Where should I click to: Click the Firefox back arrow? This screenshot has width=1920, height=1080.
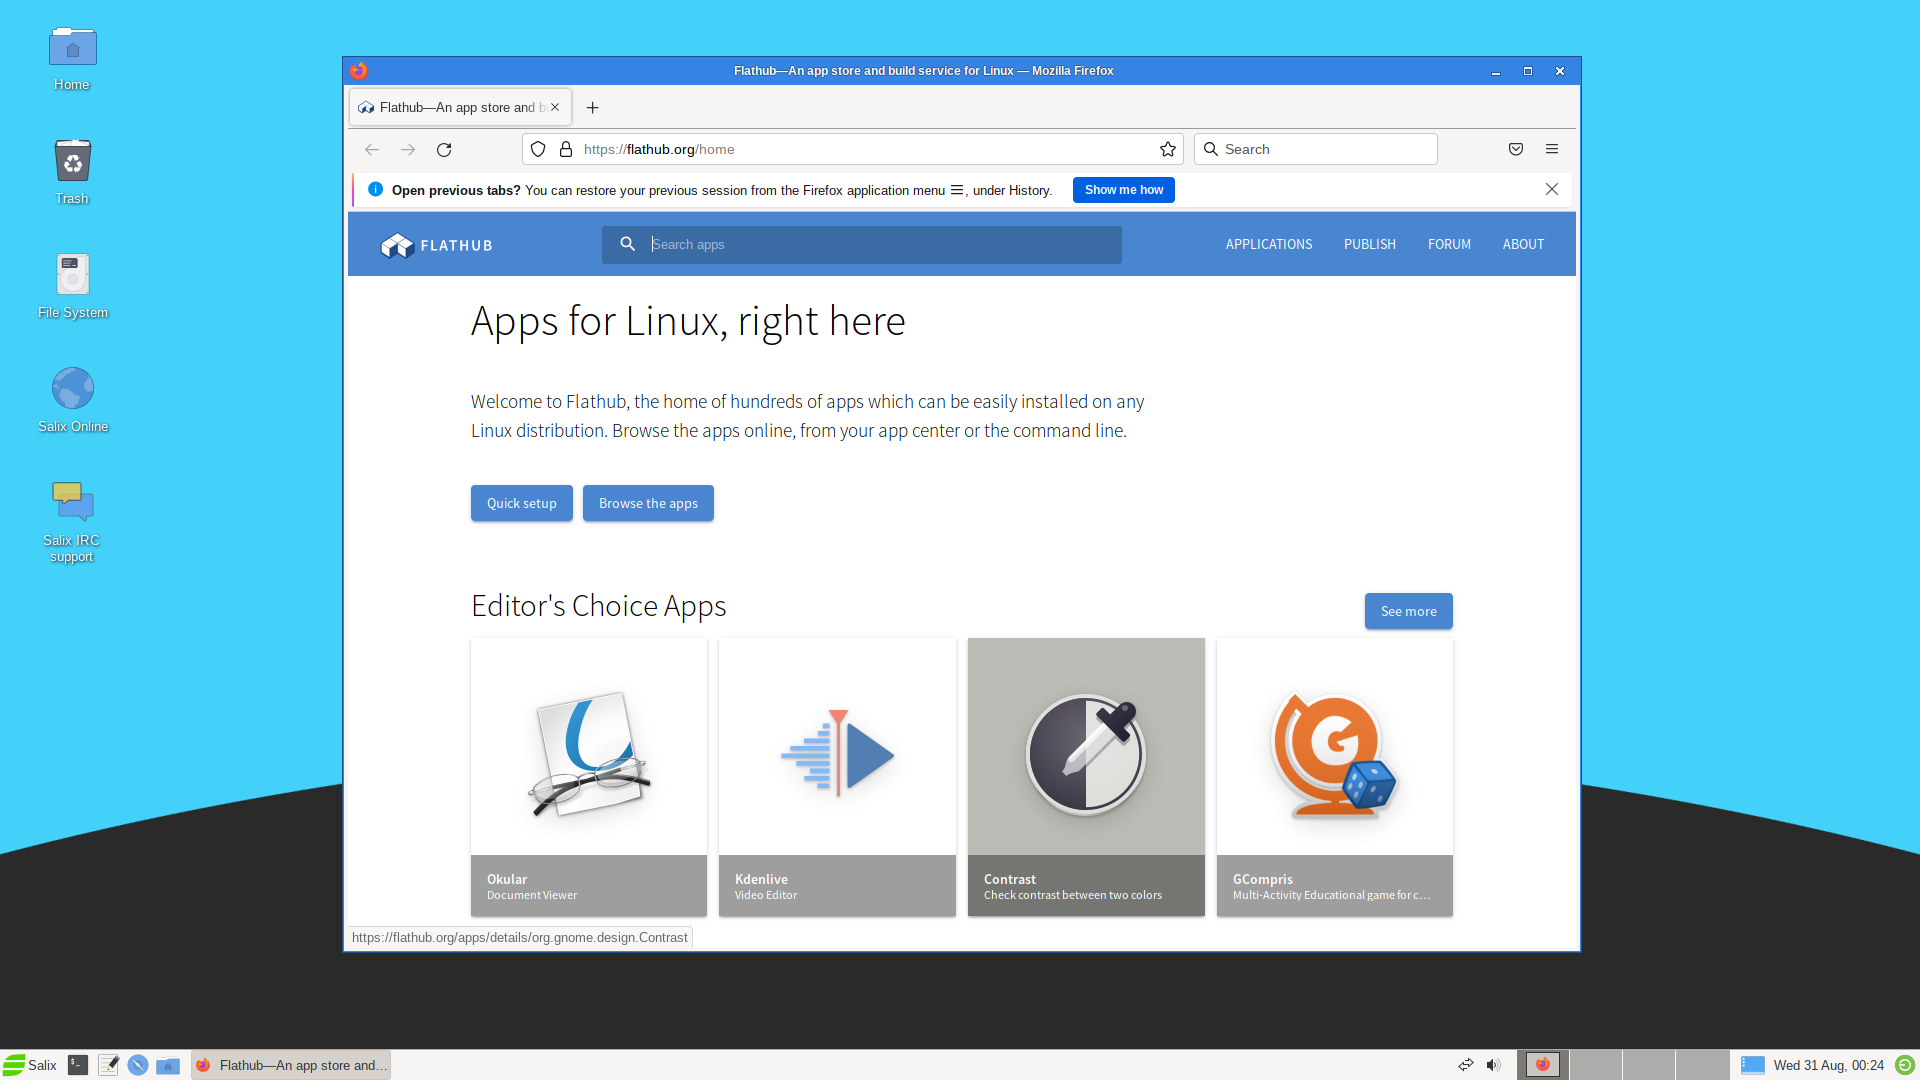click(372, 150)
